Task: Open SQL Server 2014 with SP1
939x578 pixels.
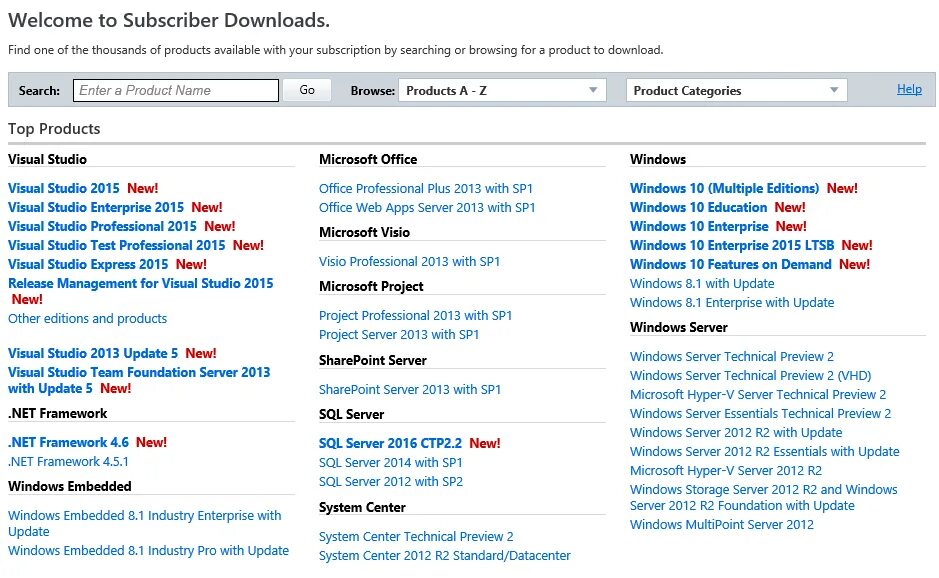Action: tap(390, 463)
